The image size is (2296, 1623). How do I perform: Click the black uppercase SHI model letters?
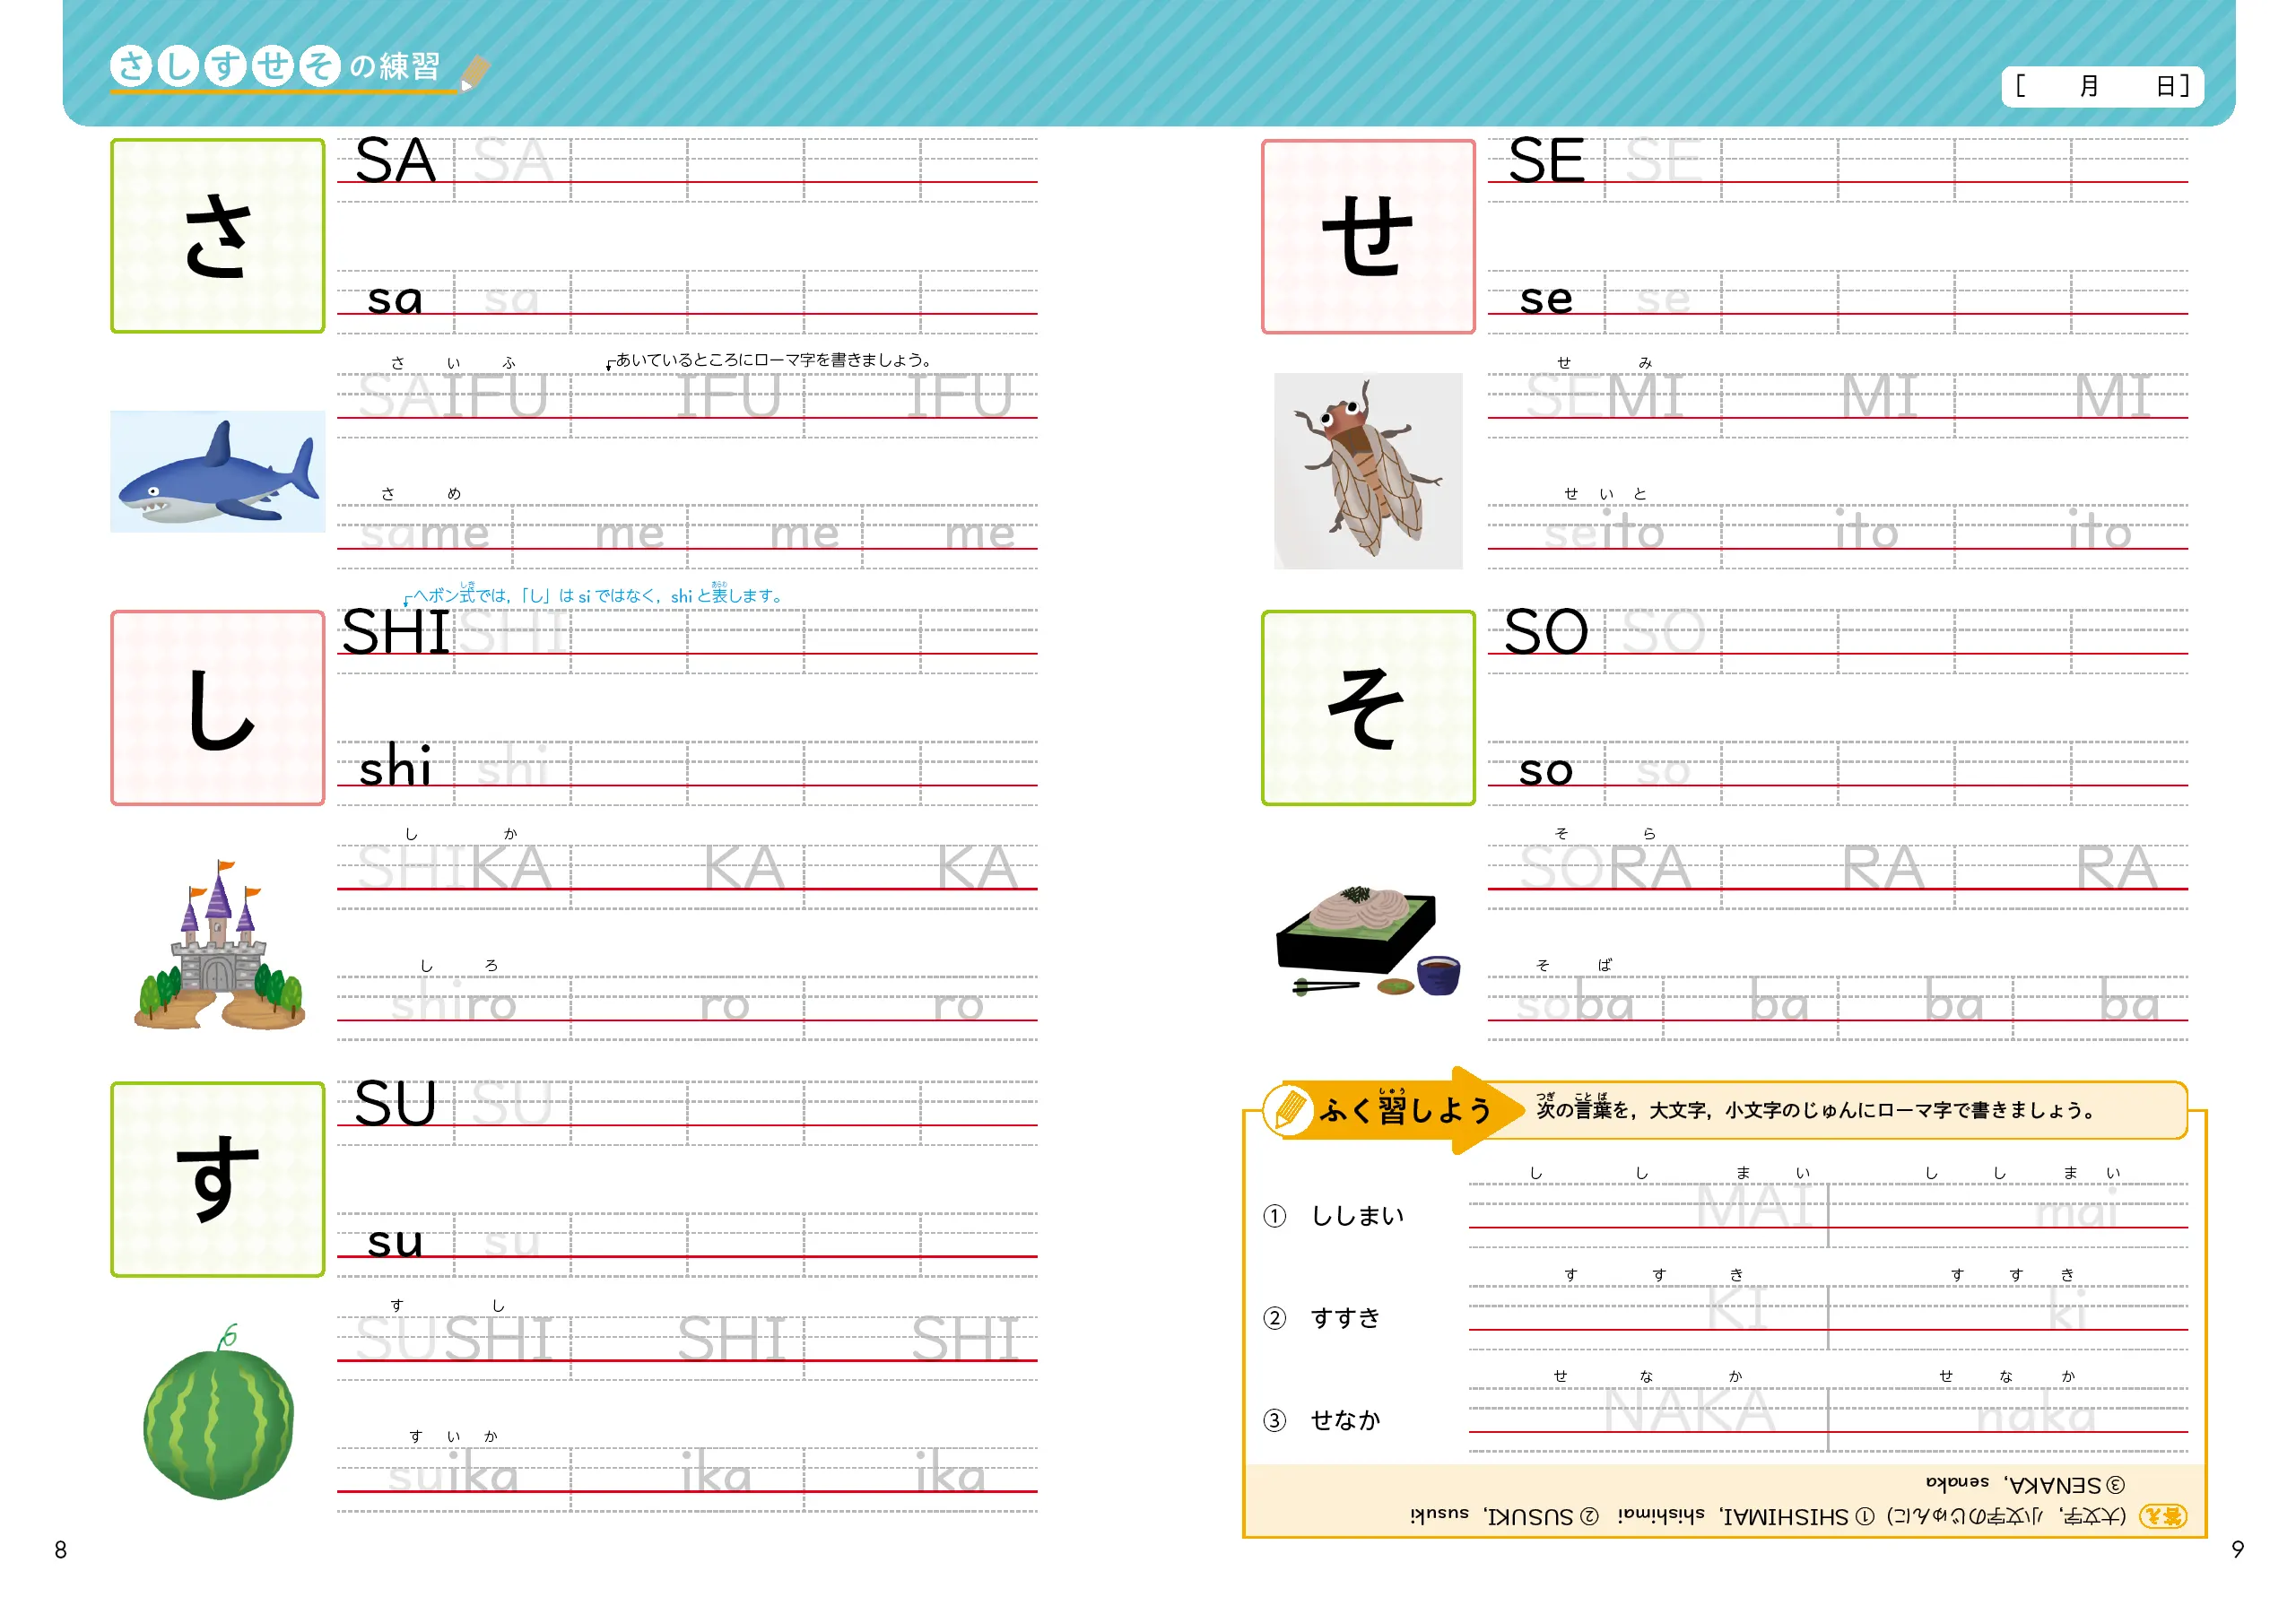(396, 632)
